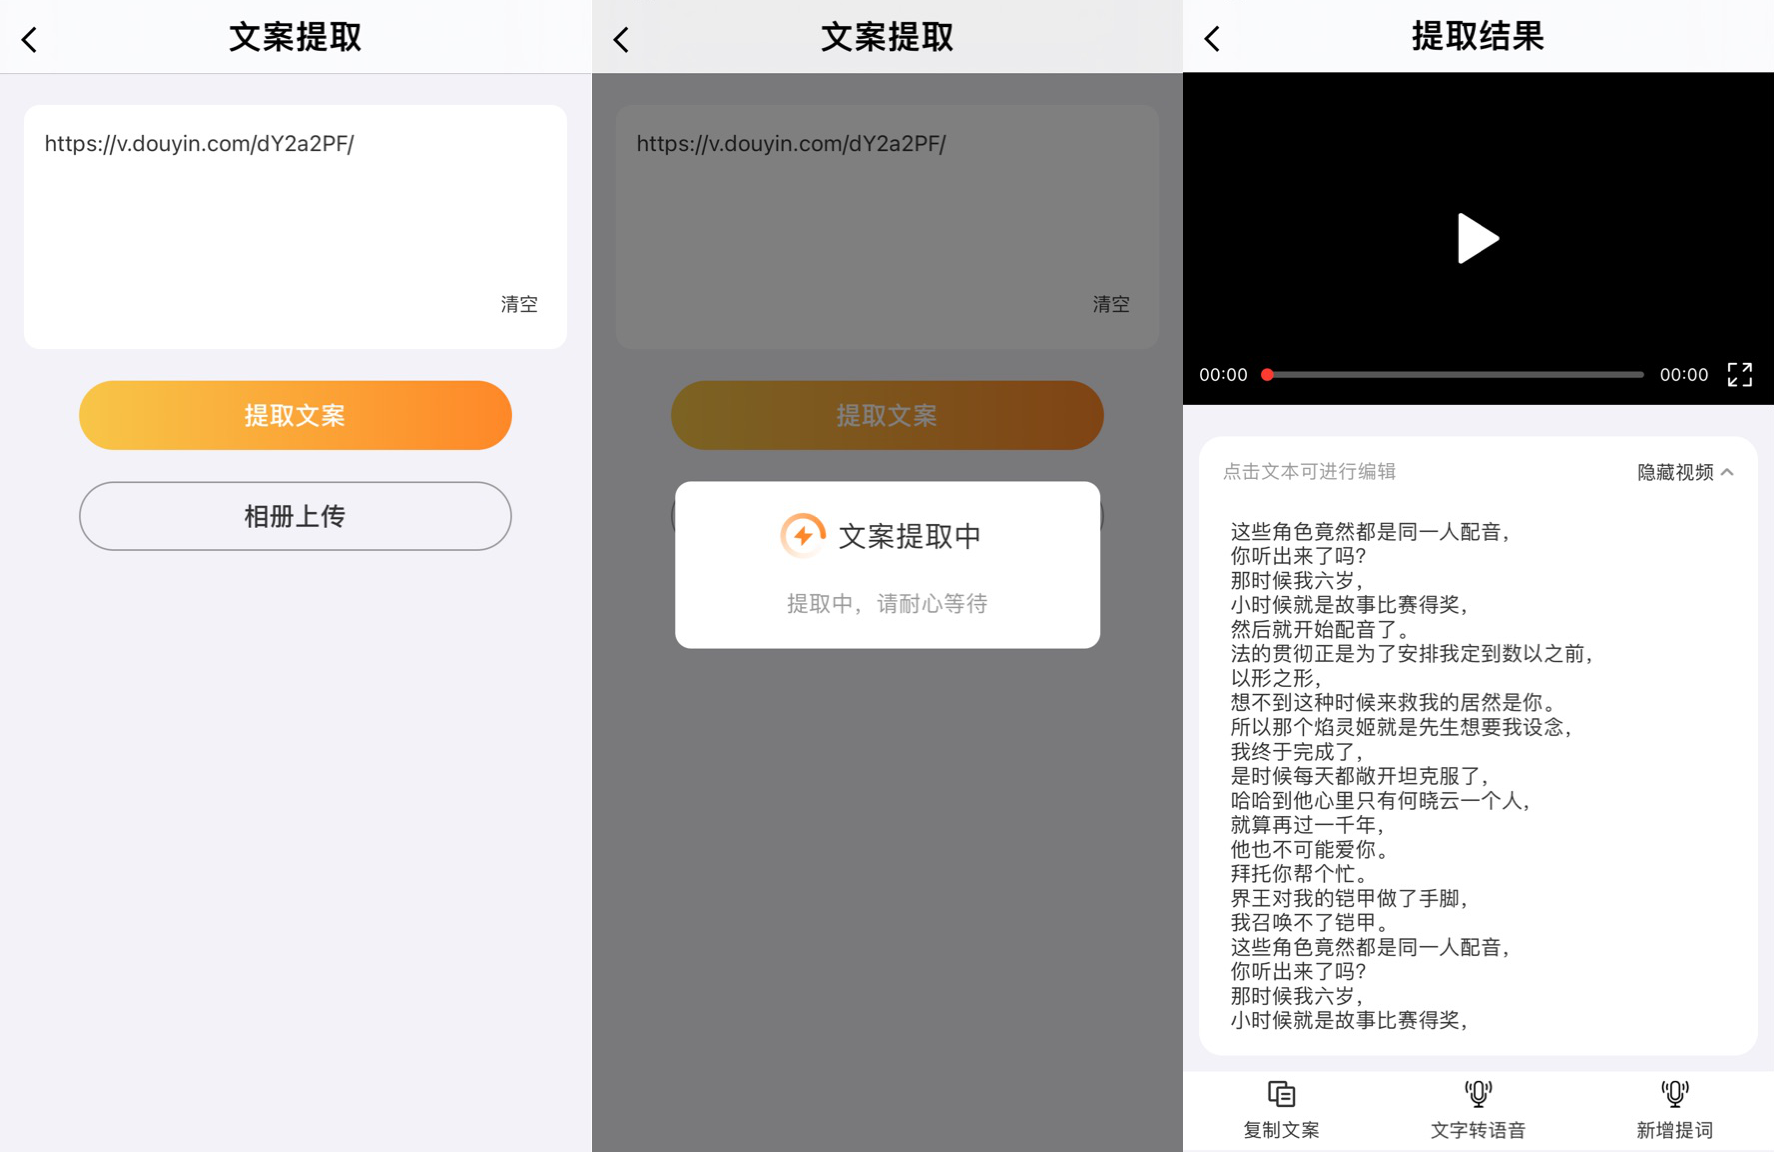Tap the 复制文案 copy icon
Image resolution: width=1774 pixels, height=1152 pixels.
1281,1093
